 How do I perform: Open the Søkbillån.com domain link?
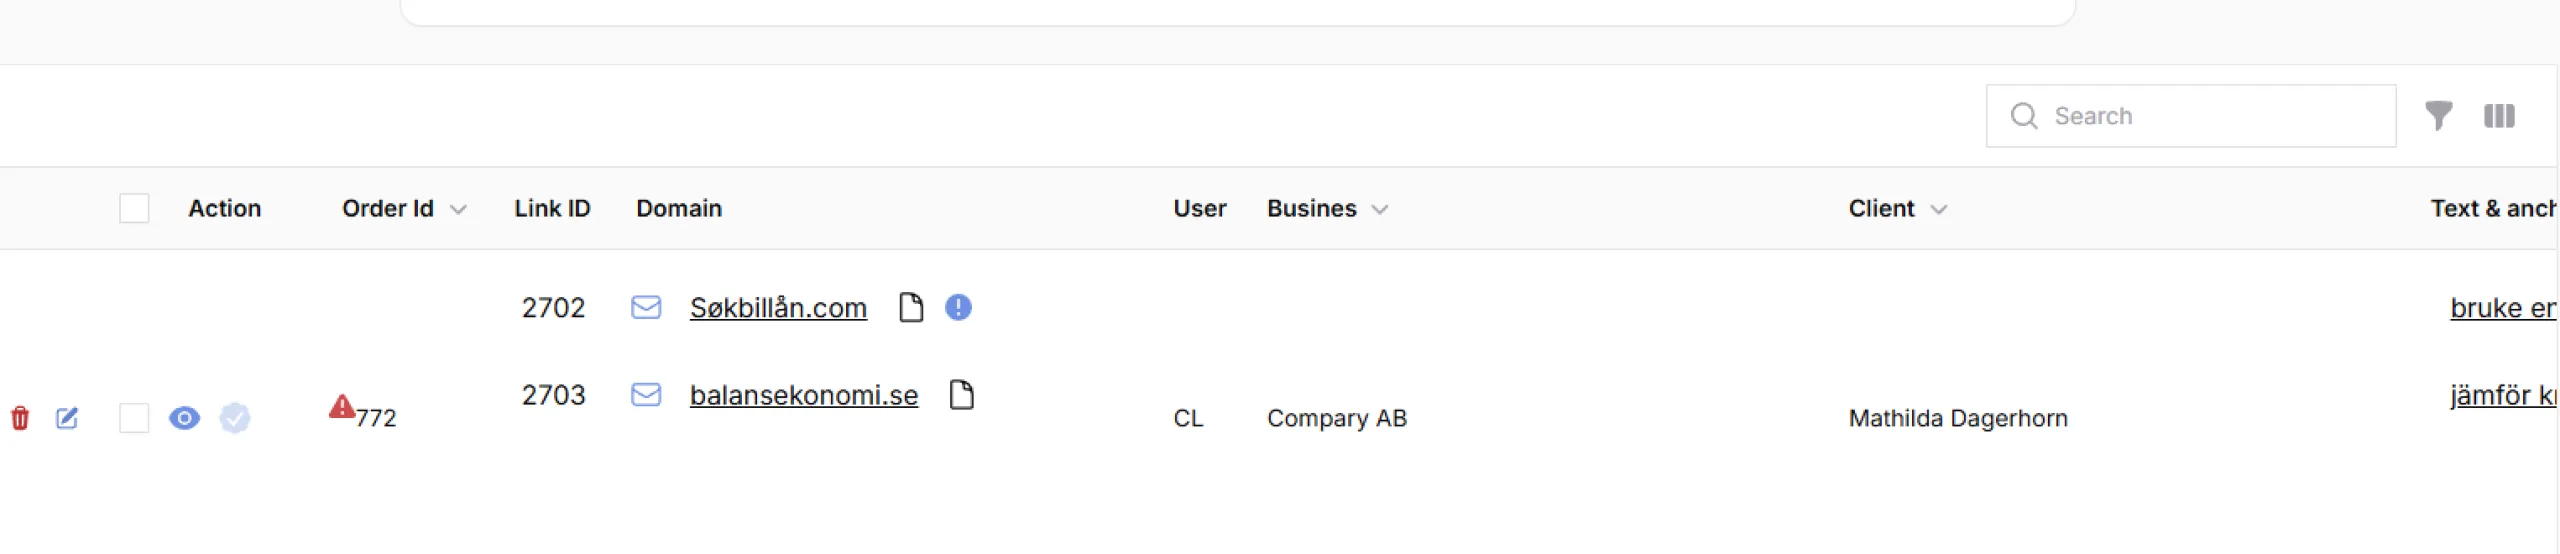[778, 308]
